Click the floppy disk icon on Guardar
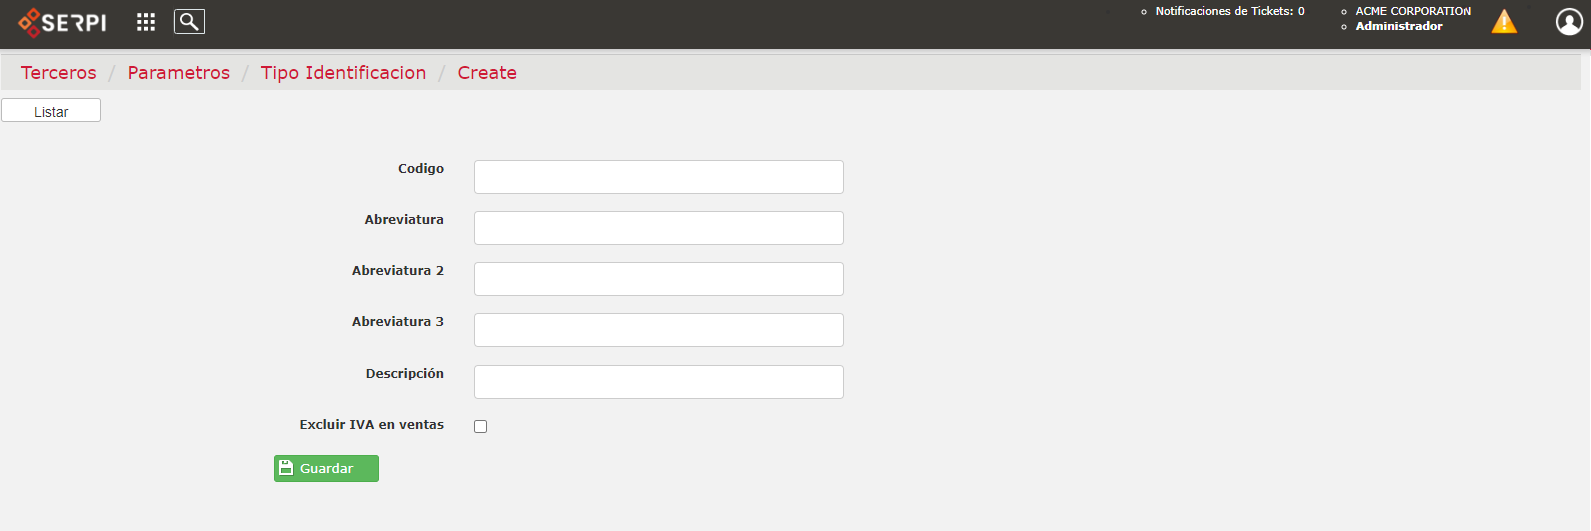Viewport: 1591px width, 531px height. click(286, 468)
